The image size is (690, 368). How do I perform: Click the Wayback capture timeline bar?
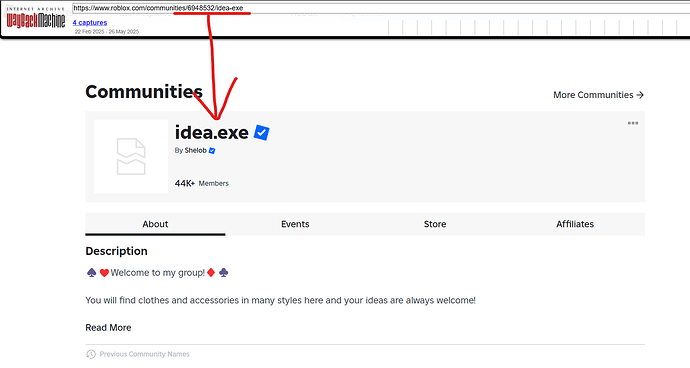(539, 27)
